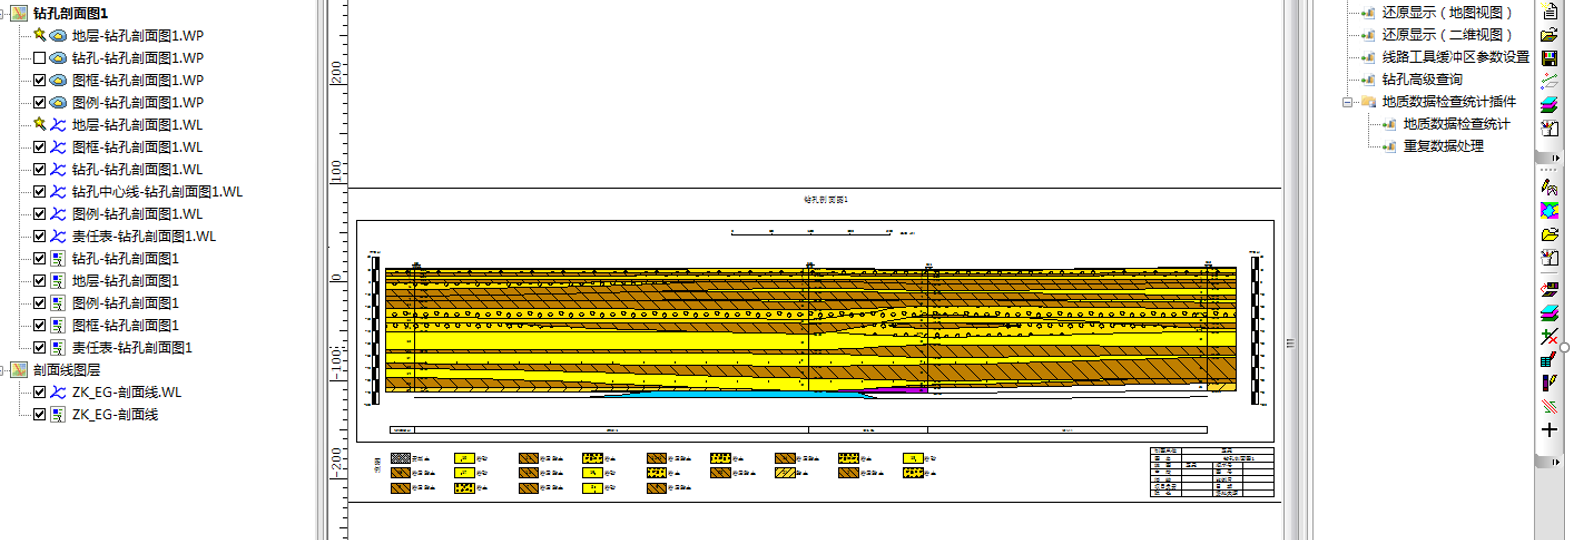
Task: Enable the 钻孔-钻孔剖面图1.WP layer checkbox
Action: click(x=40, y=58)
